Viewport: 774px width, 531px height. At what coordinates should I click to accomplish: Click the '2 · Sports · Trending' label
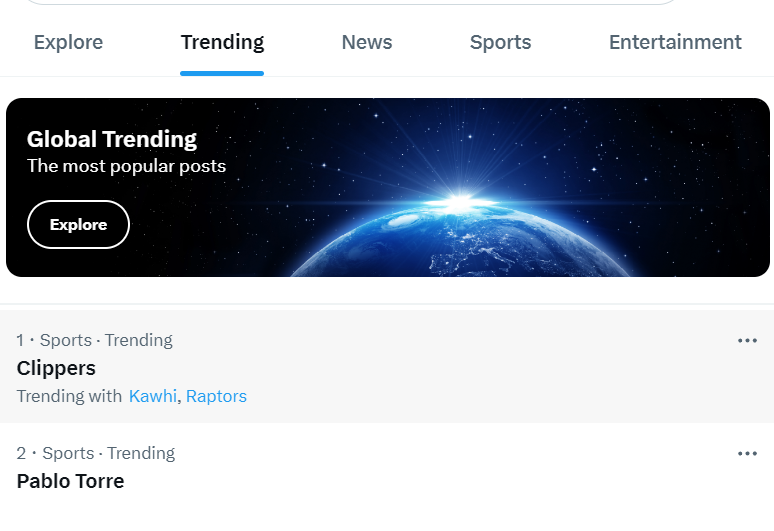96,454
